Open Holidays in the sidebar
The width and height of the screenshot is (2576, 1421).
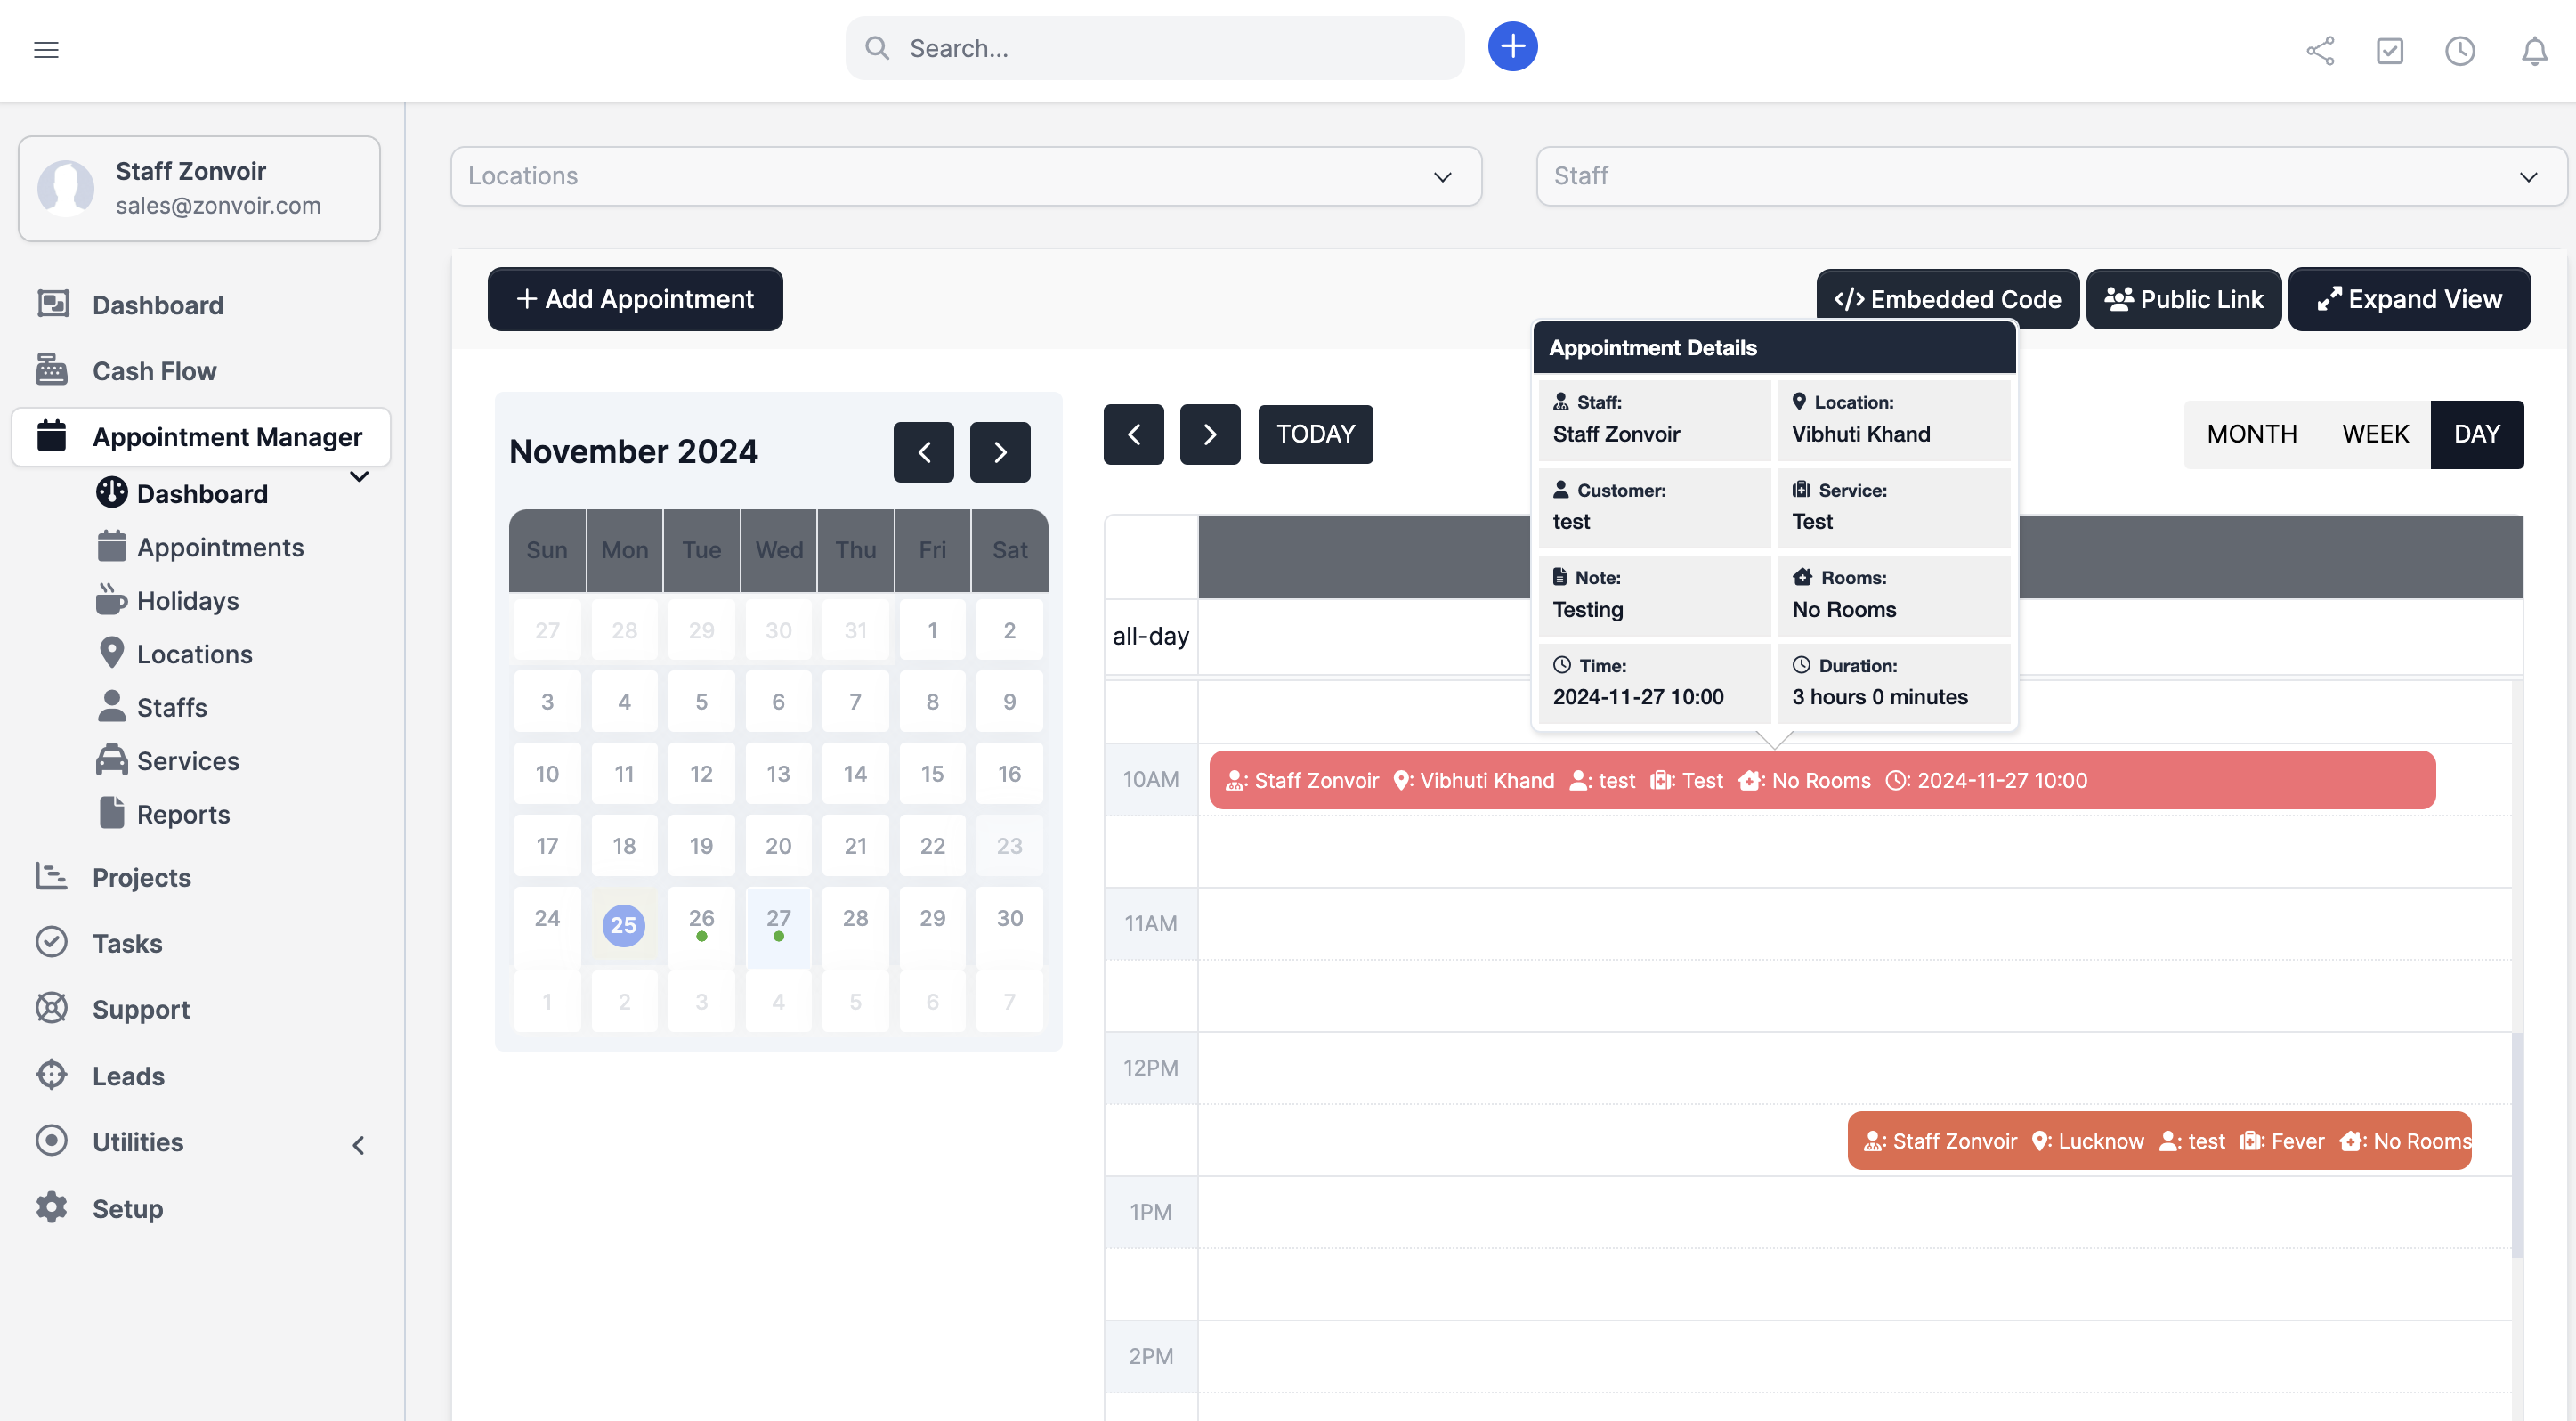point(187,600)
